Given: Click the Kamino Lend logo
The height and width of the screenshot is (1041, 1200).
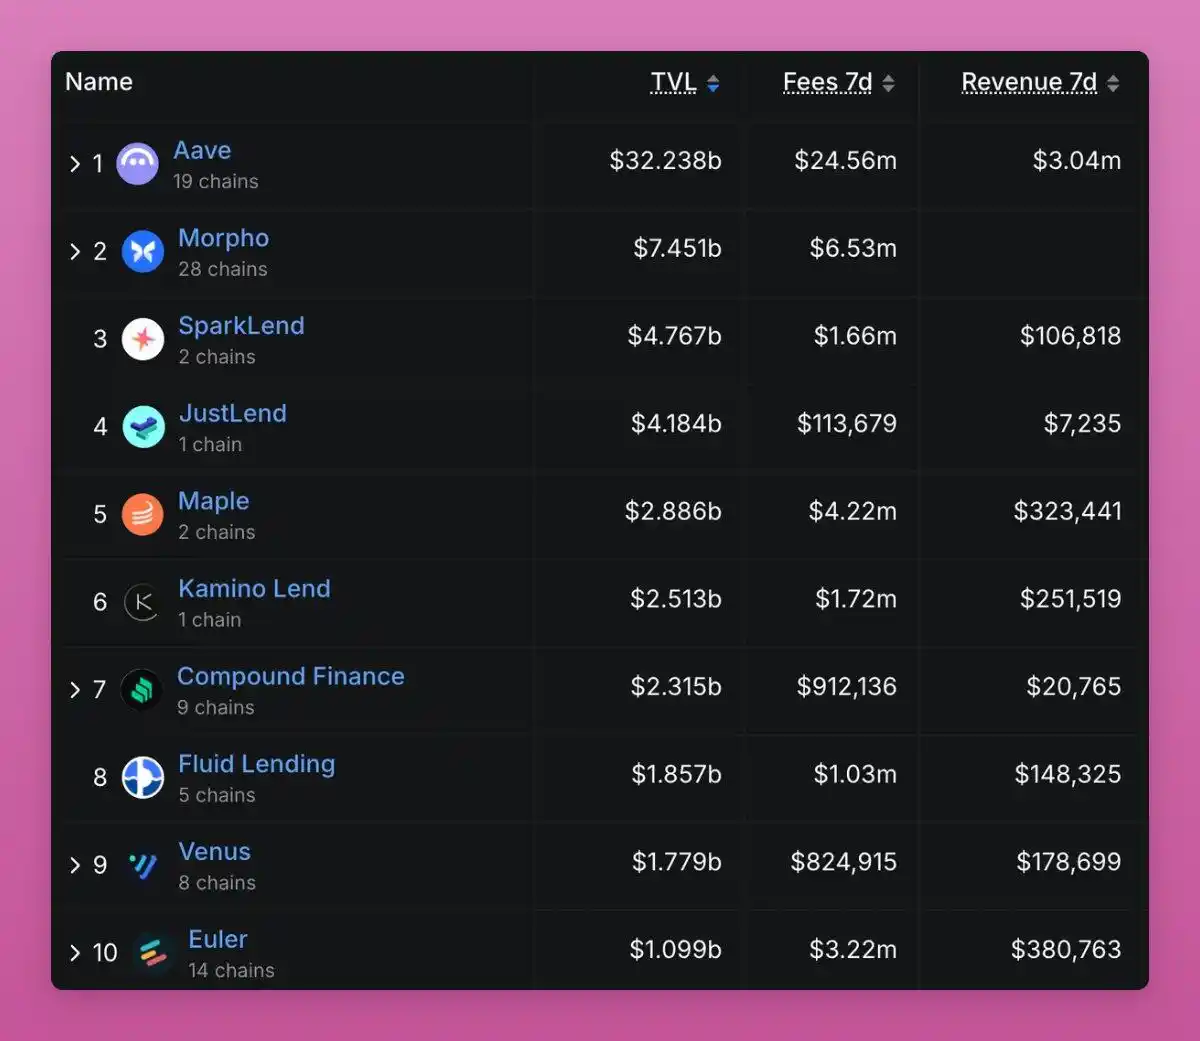Looking at the screenshot, I should click(x=143, y=601).
